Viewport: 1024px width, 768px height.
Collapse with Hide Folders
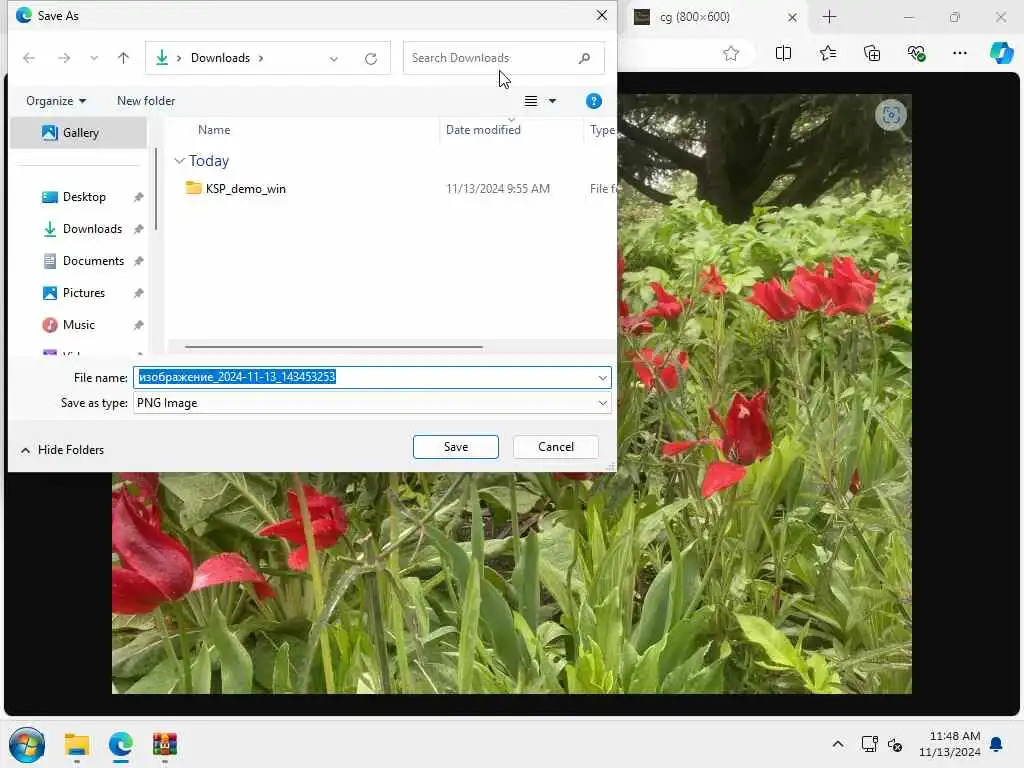[63, 450]
